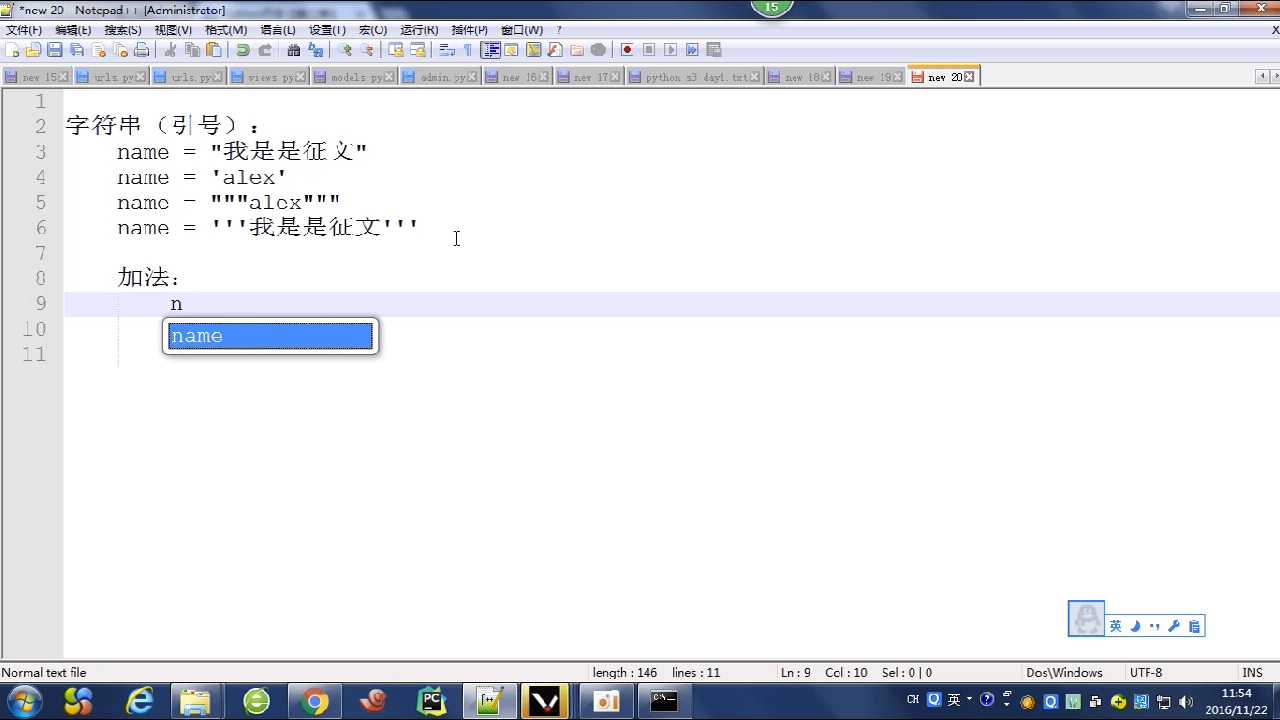
Task: Click the Save All toolbar icon
Action: tap(77, 50)
